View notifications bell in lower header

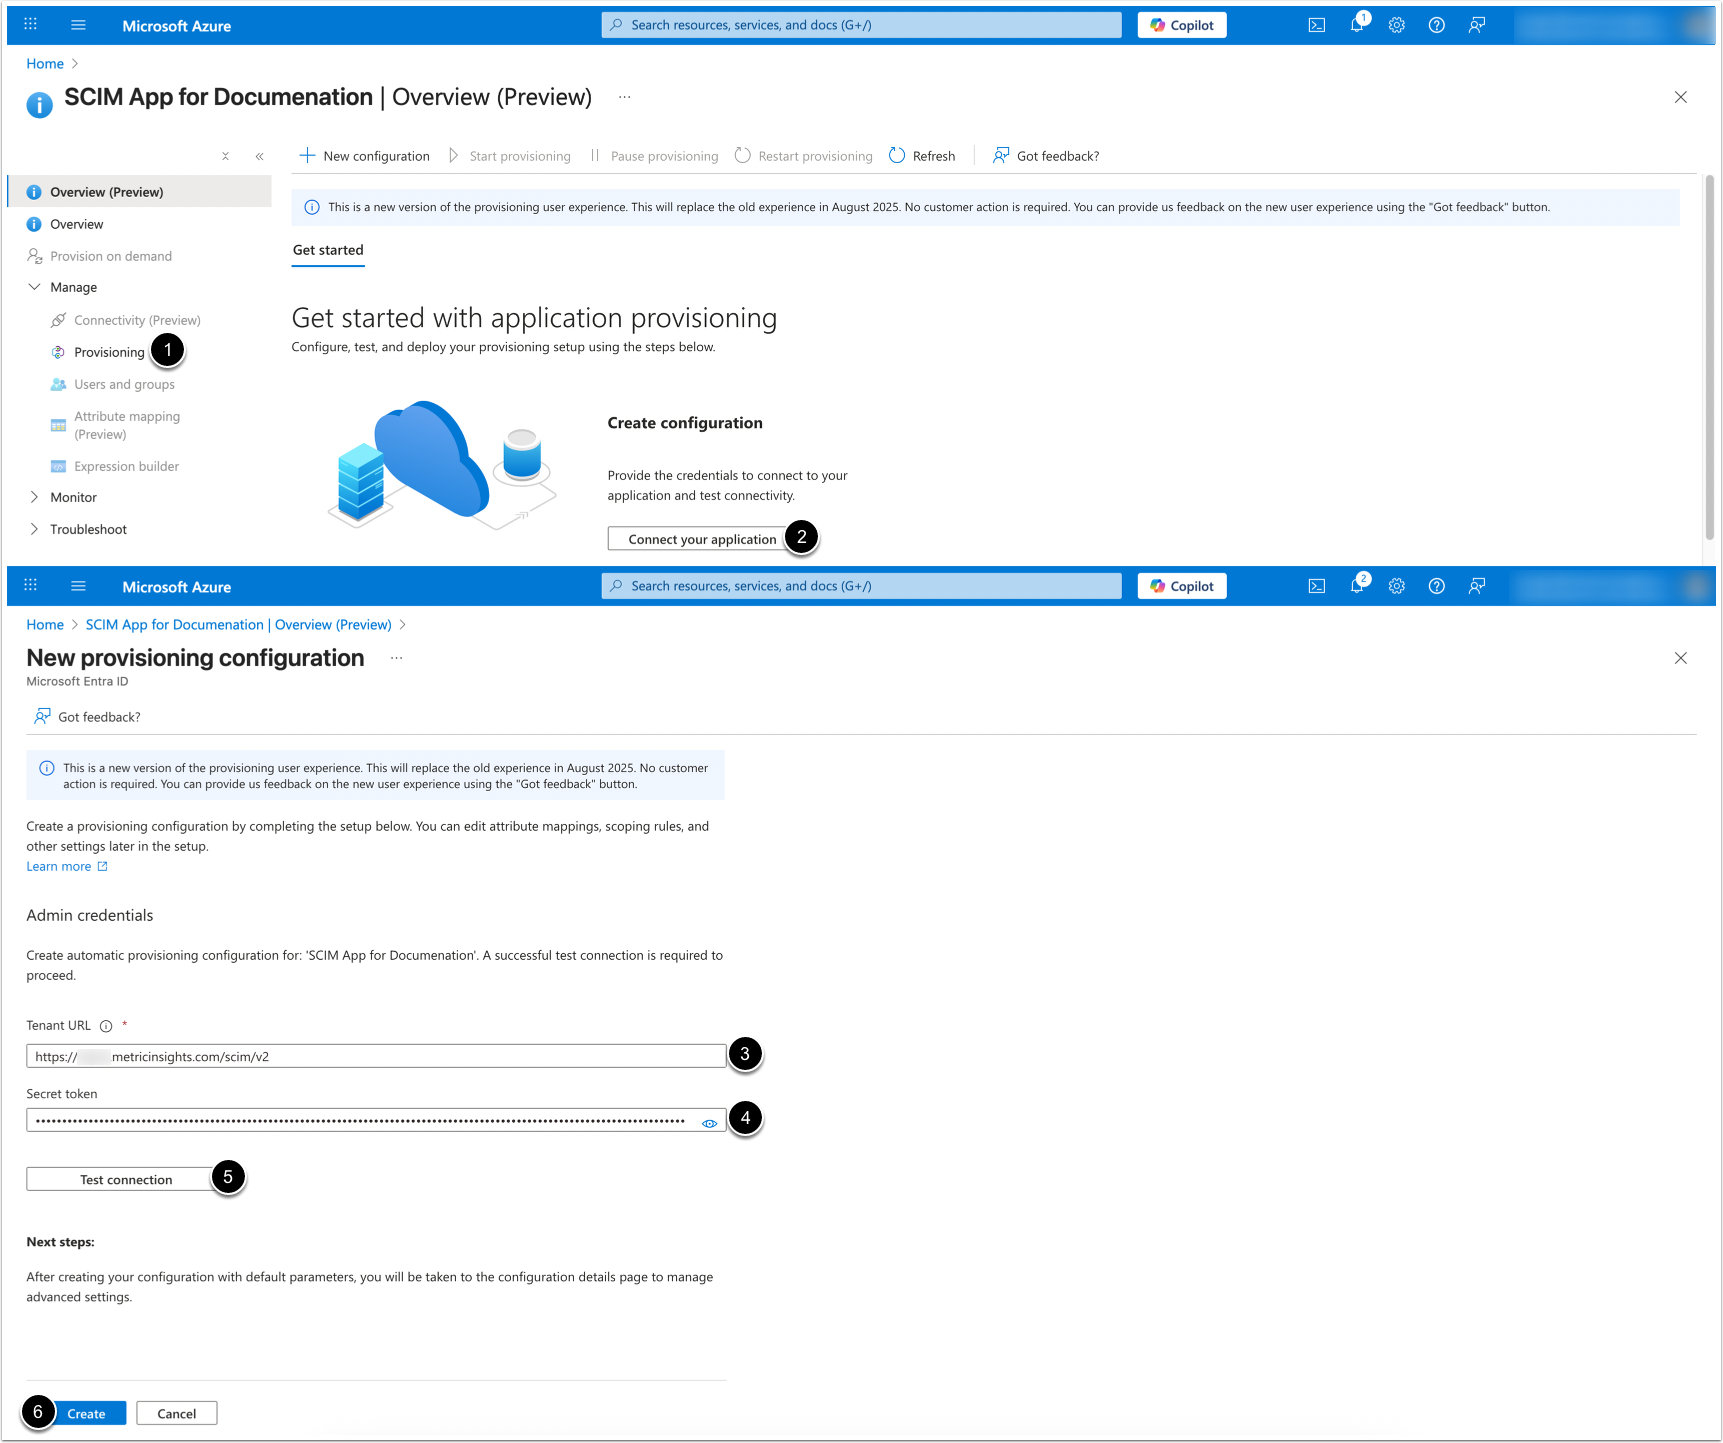1357,586
